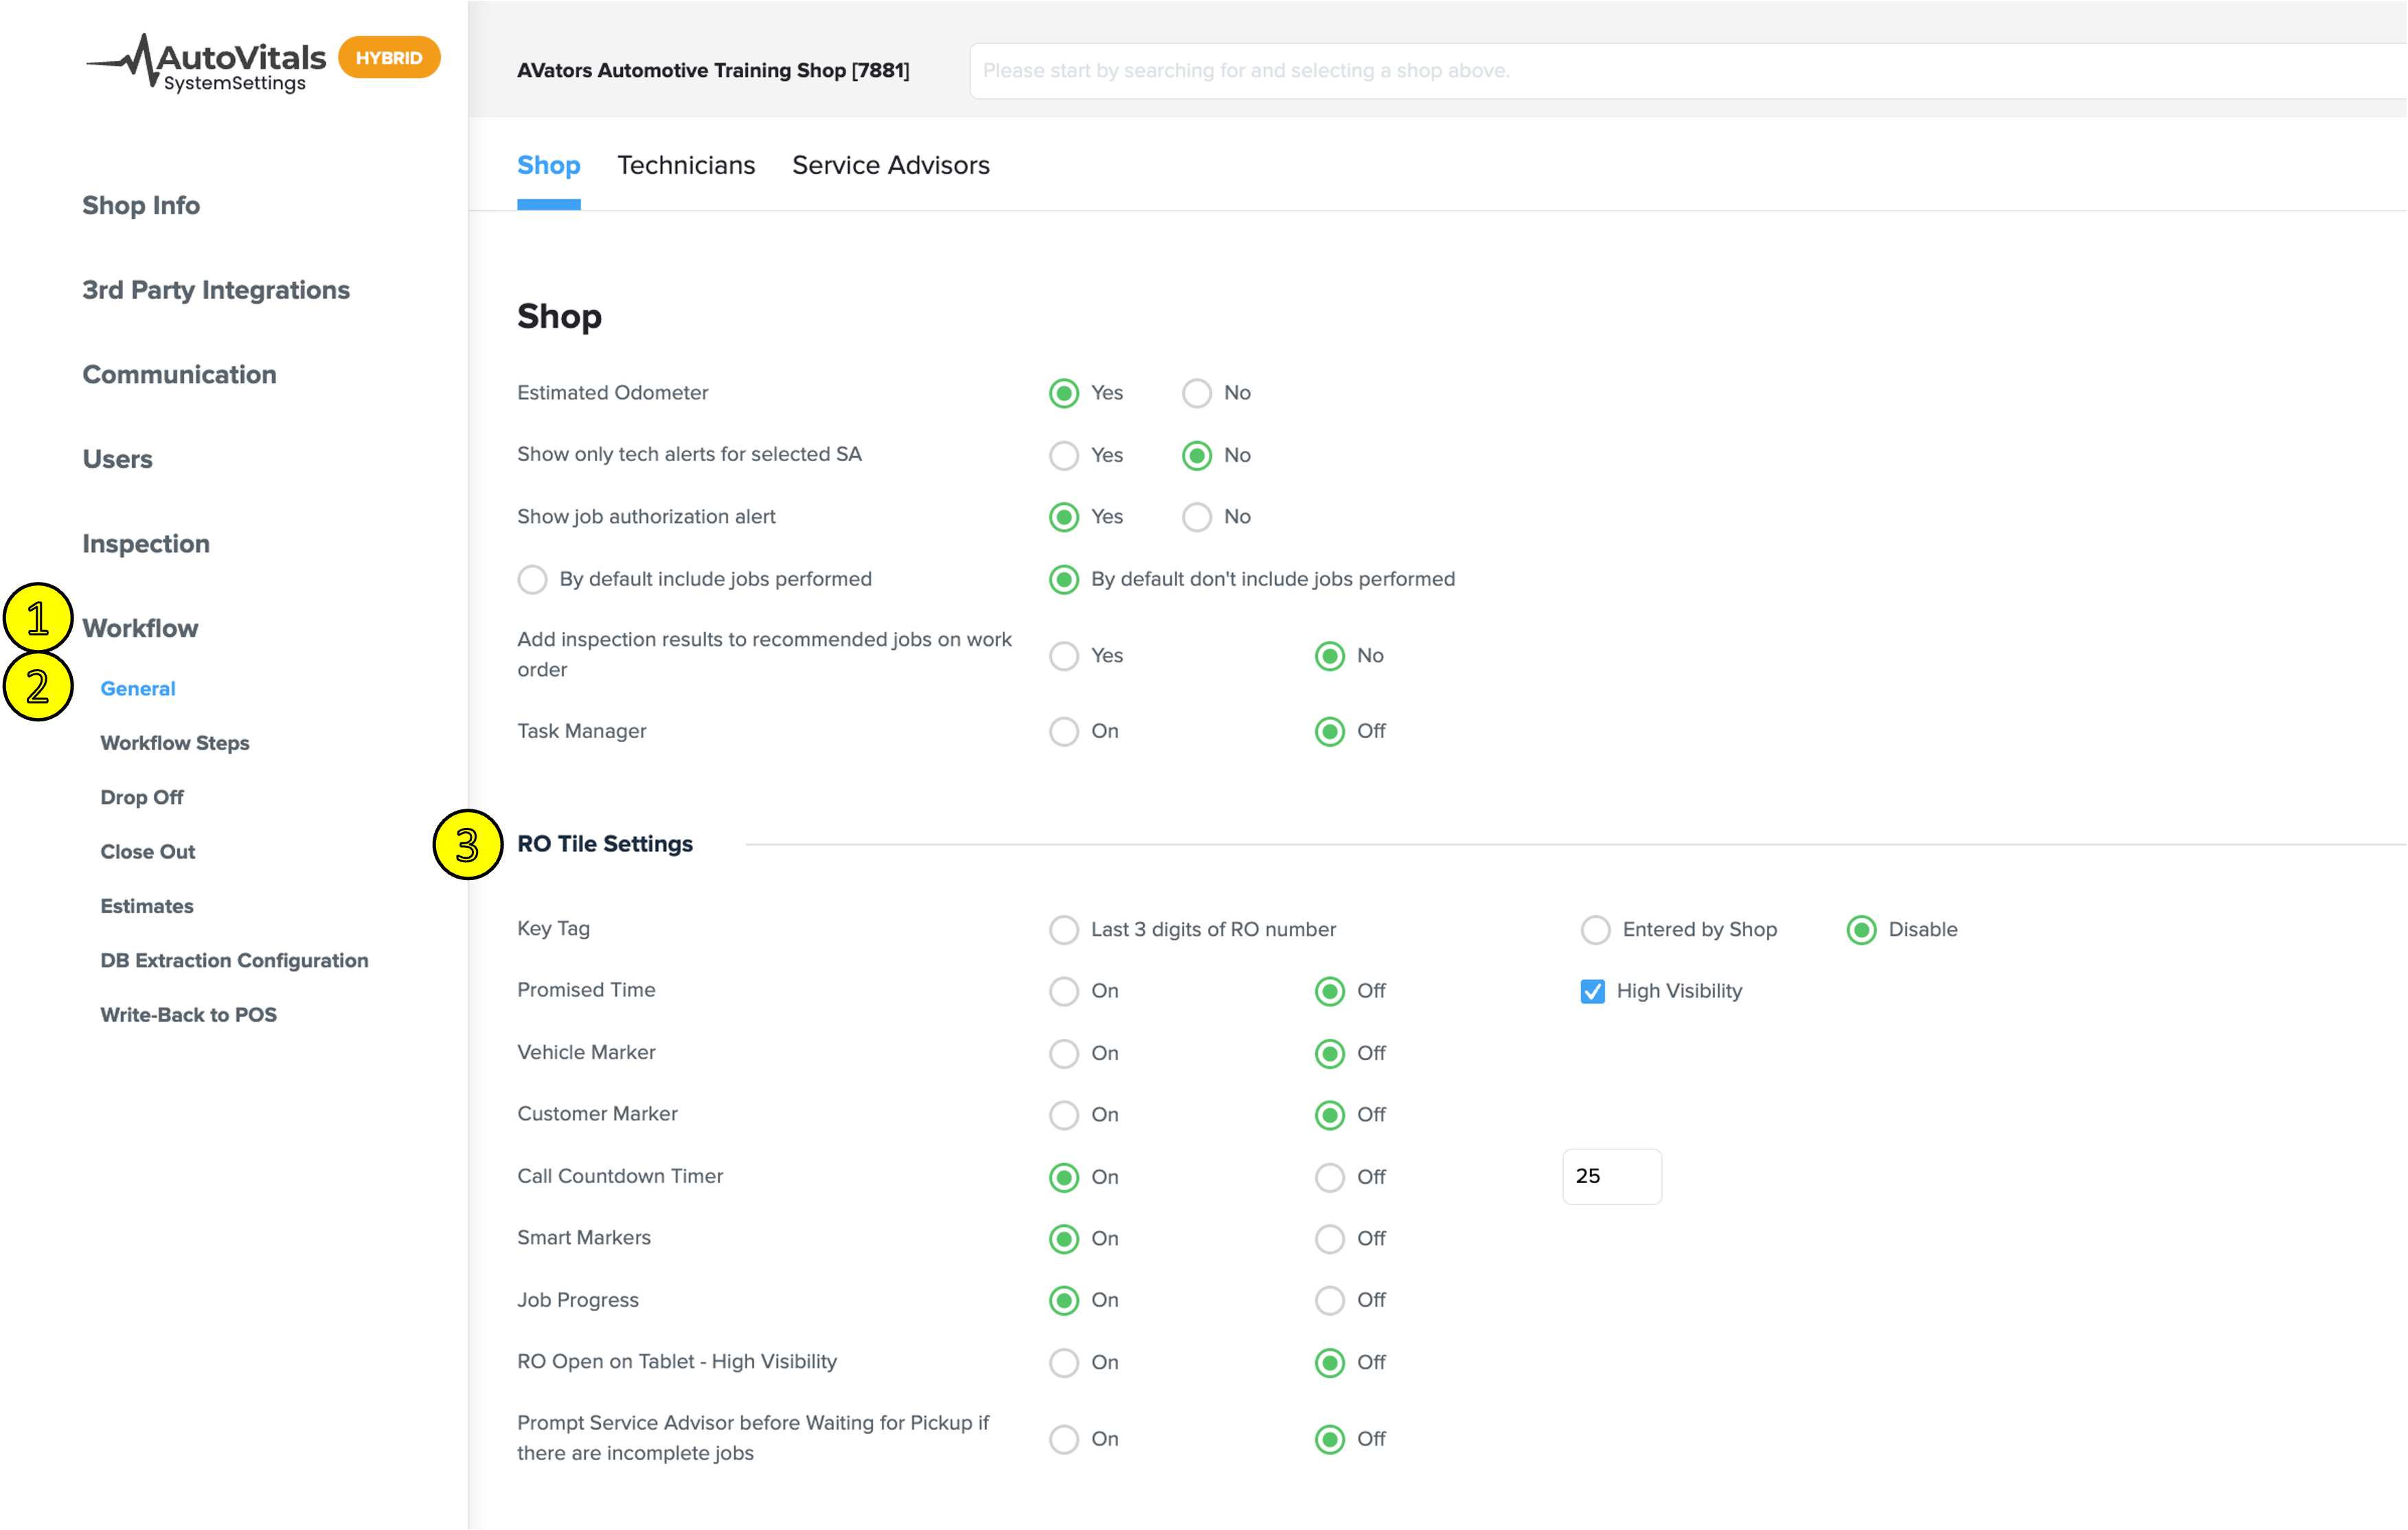The image size is (2408, 1530).
Task: Switch to the Technicians tab
Action: click(686, 165)
